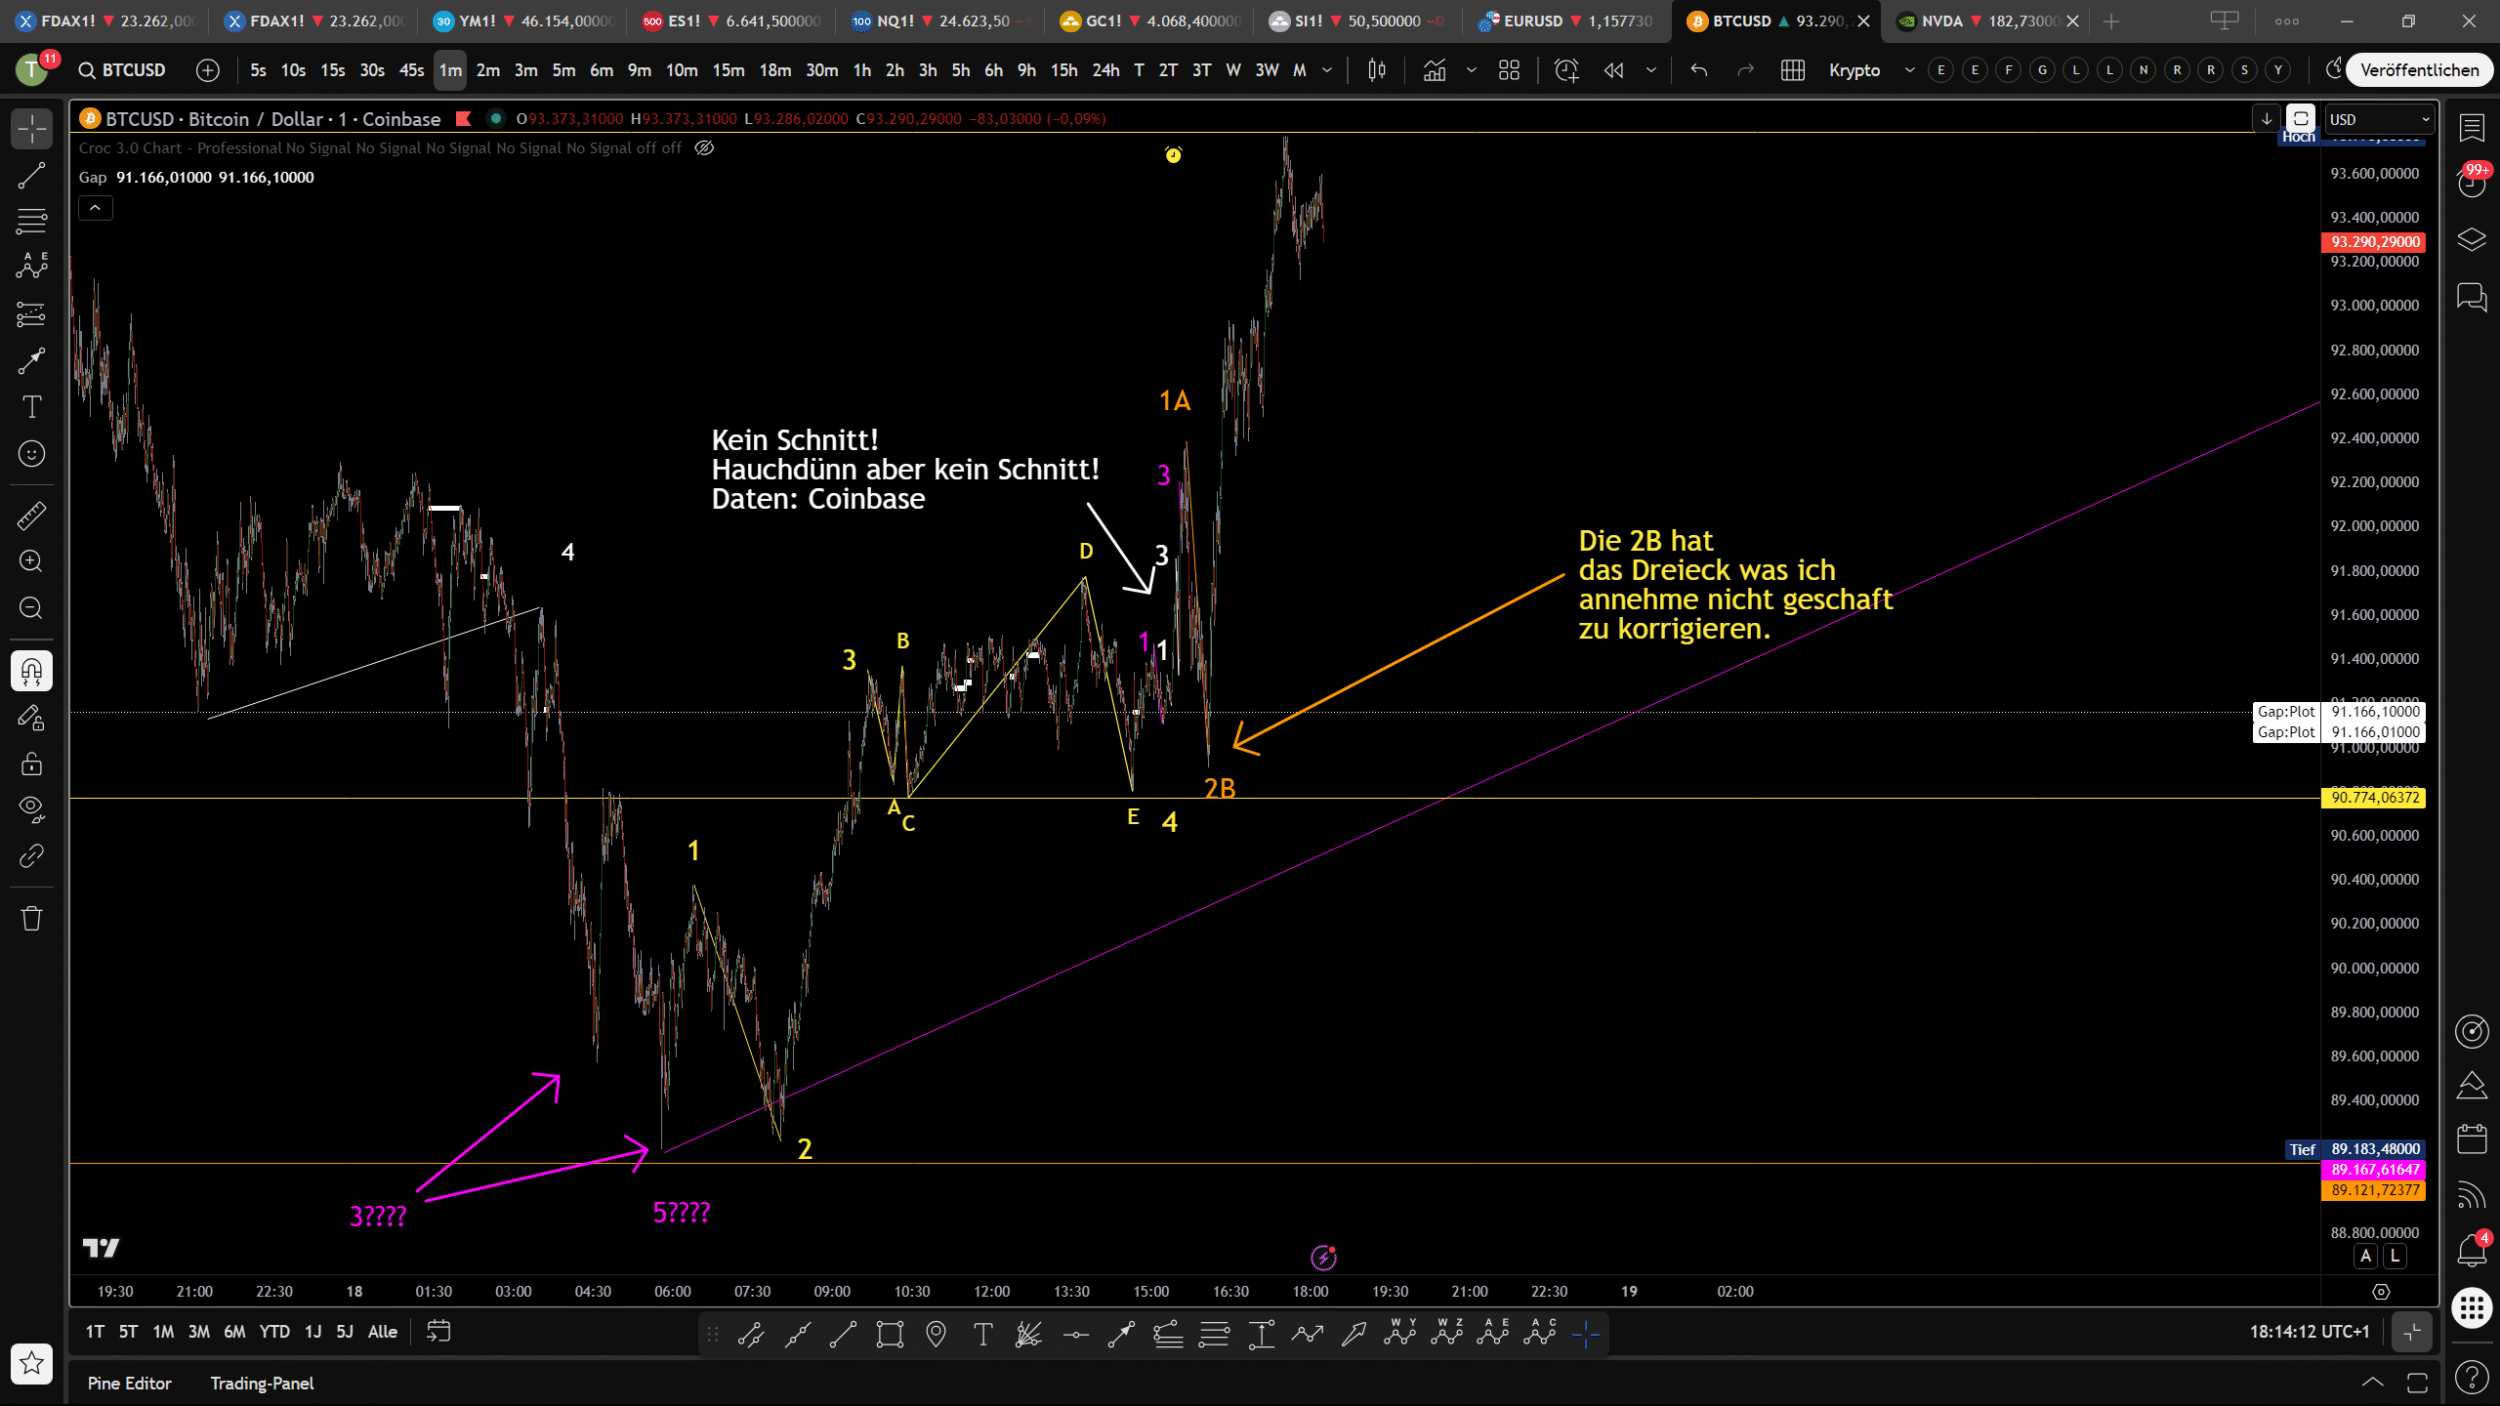Select the Text tool in left toolbar
Viewport: 2500px width, 1406px height.
point(31,407)
